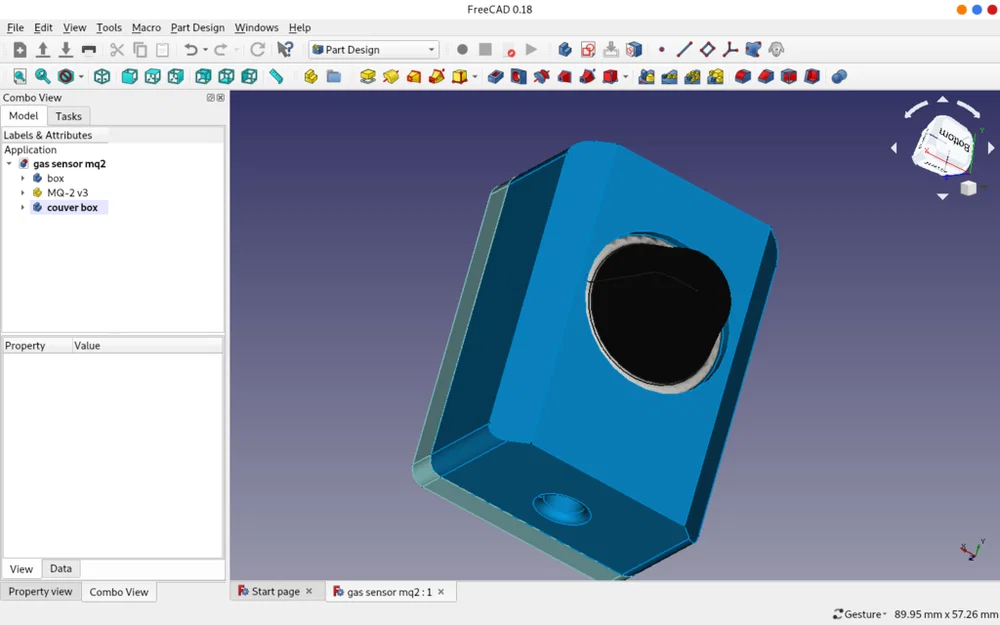Viewport: 1000px width, 625px height.
Task: Click the Pocket tool icon
Action: pos(496,77)
